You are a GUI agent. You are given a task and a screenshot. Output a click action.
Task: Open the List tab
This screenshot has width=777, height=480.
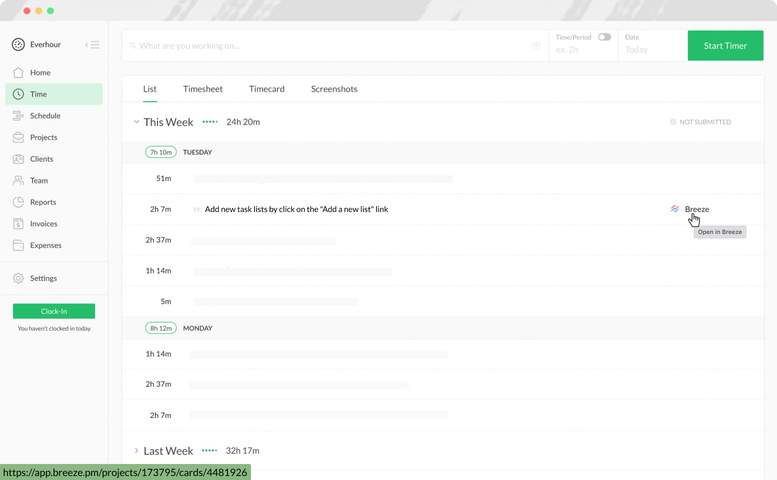pos(150,89)
